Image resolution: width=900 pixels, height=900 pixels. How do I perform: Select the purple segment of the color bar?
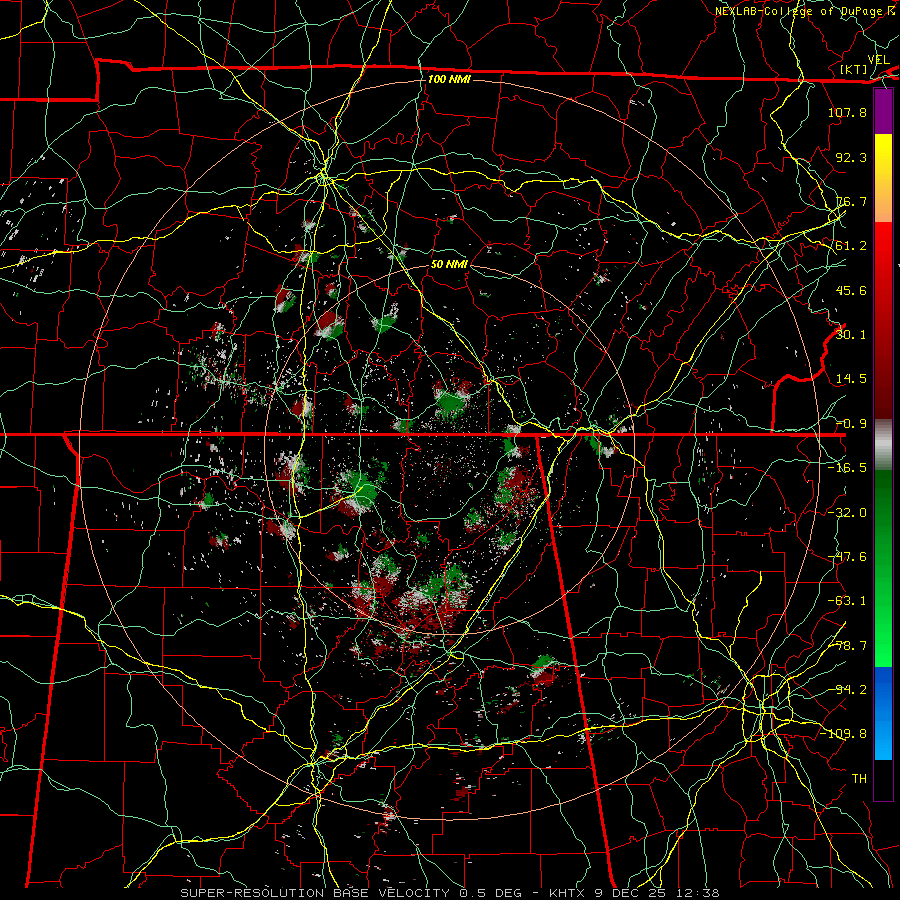(883, 112)
